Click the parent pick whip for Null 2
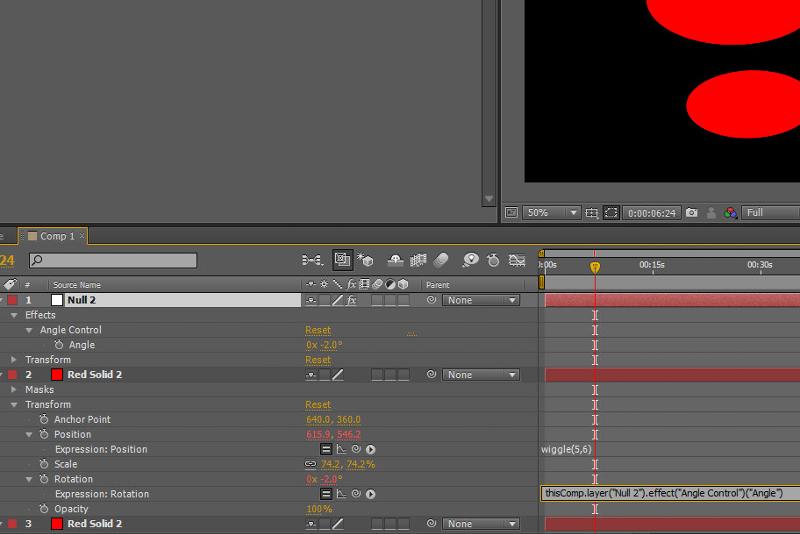 (x=432, y=300)
